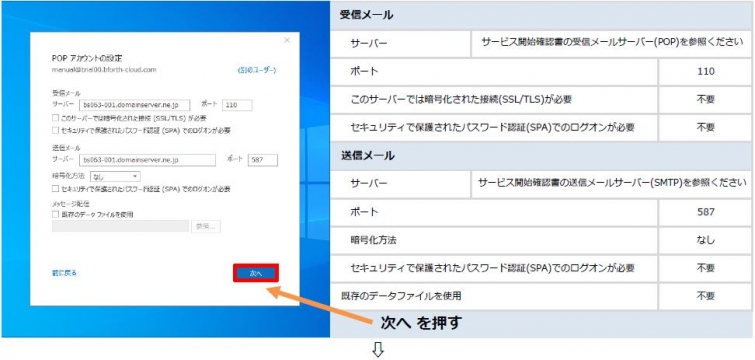
Task: Focus the incoming mail server field
Action: pos(135,105)
